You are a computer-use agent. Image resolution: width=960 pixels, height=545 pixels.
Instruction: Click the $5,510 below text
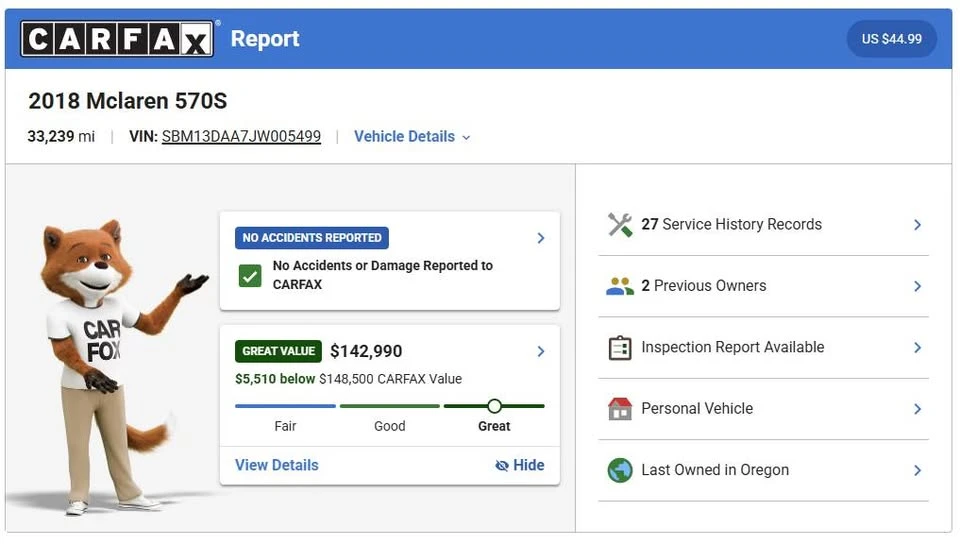[275, 379]
